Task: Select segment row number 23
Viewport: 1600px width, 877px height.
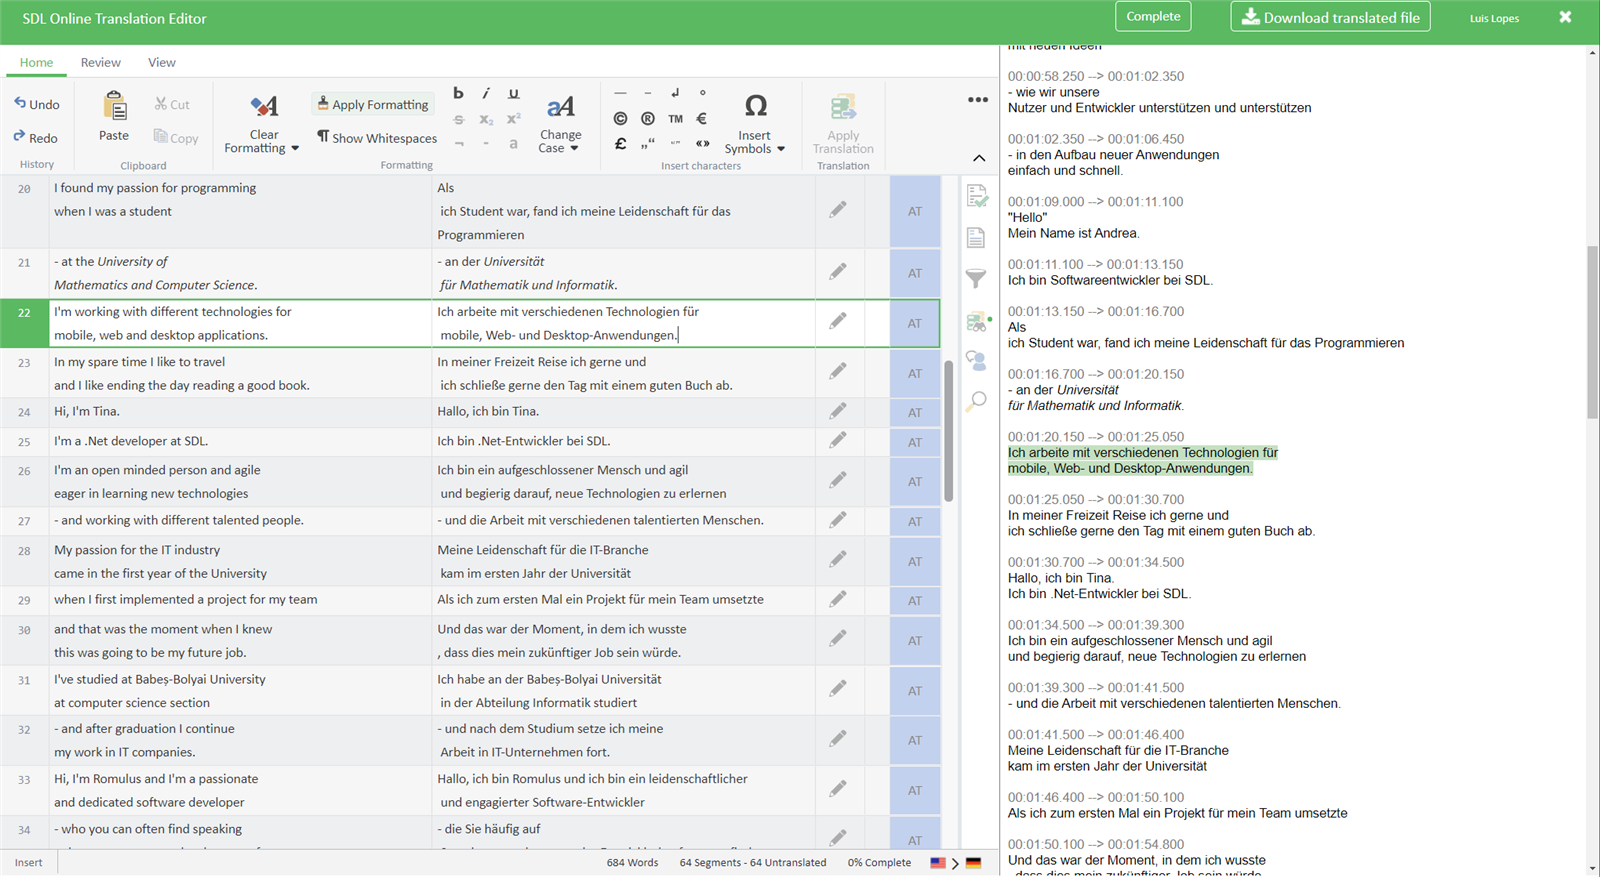Action: click(x=24, y=363)
